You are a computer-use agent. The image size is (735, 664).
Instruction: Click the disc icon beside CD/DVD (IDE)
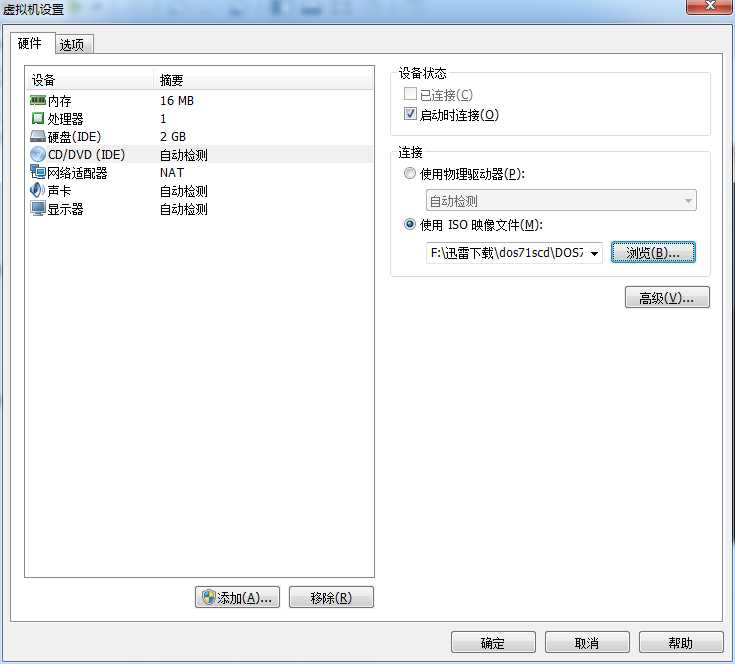coord(38,154)
